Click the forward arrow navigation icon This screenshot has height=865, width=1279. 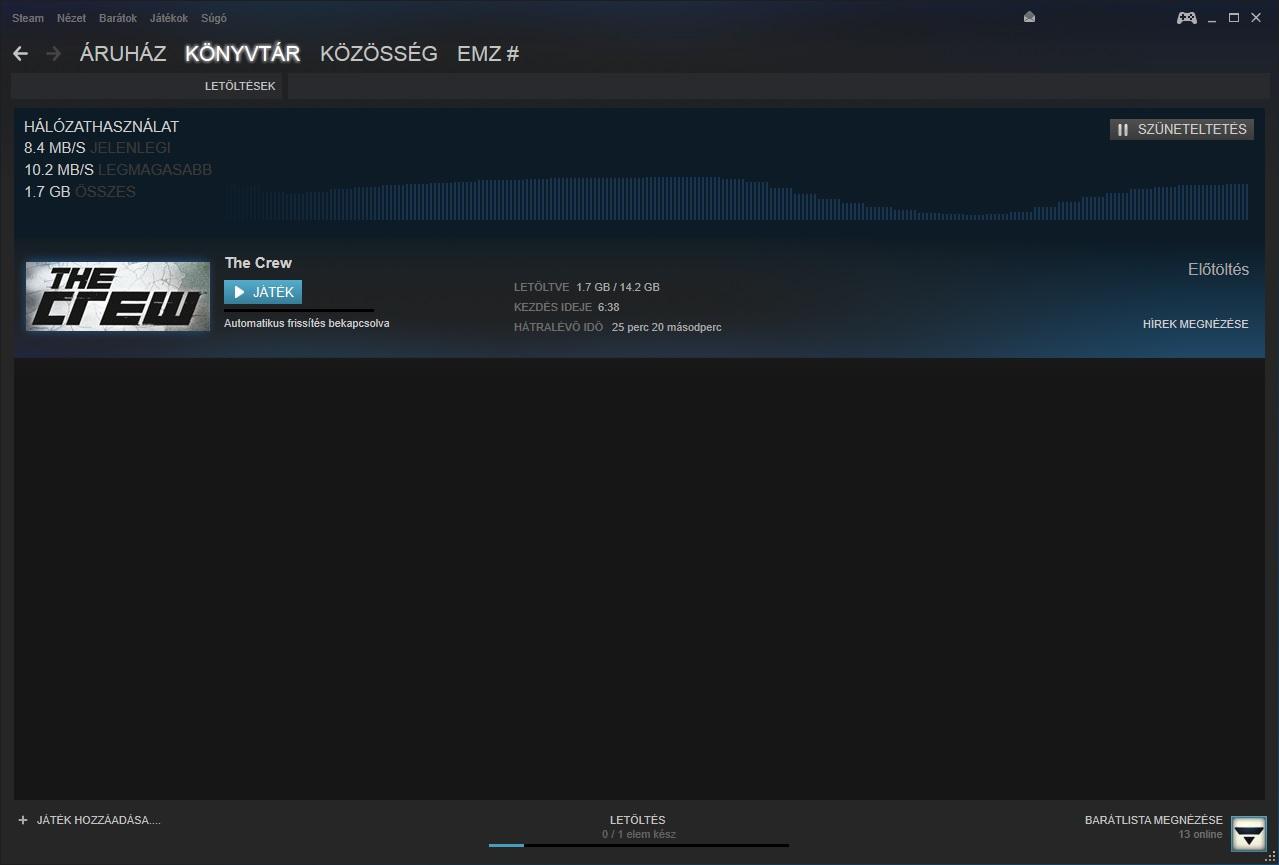tap(54, 54)
